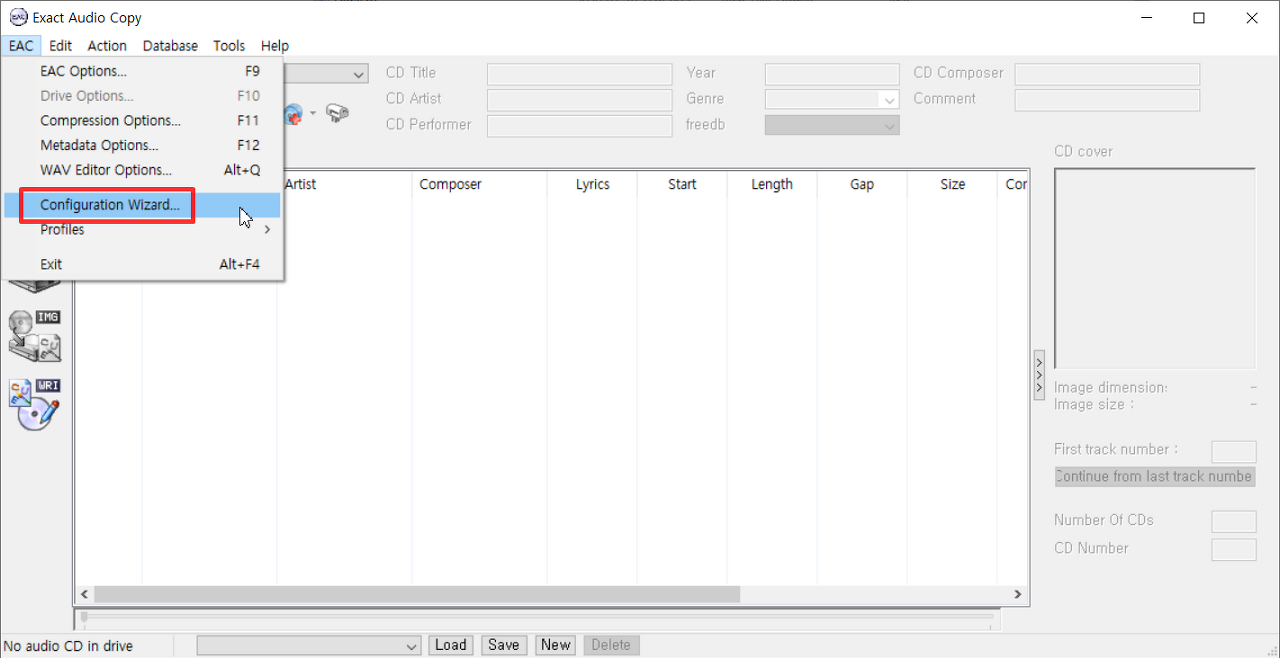
Task: Click the Delete profile button
Action: (611, 645)
